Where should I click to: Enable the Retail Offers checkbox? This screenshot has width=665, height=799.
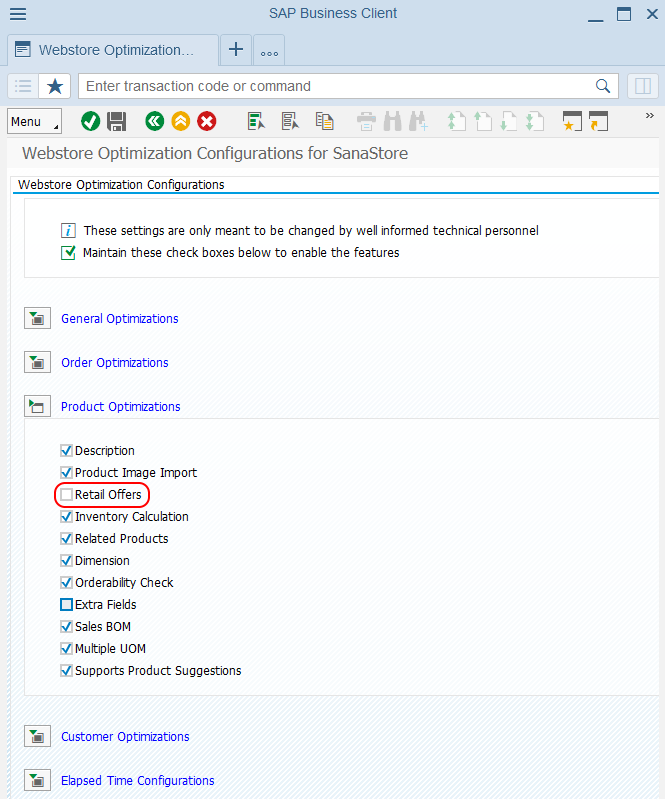pos(66,494)
